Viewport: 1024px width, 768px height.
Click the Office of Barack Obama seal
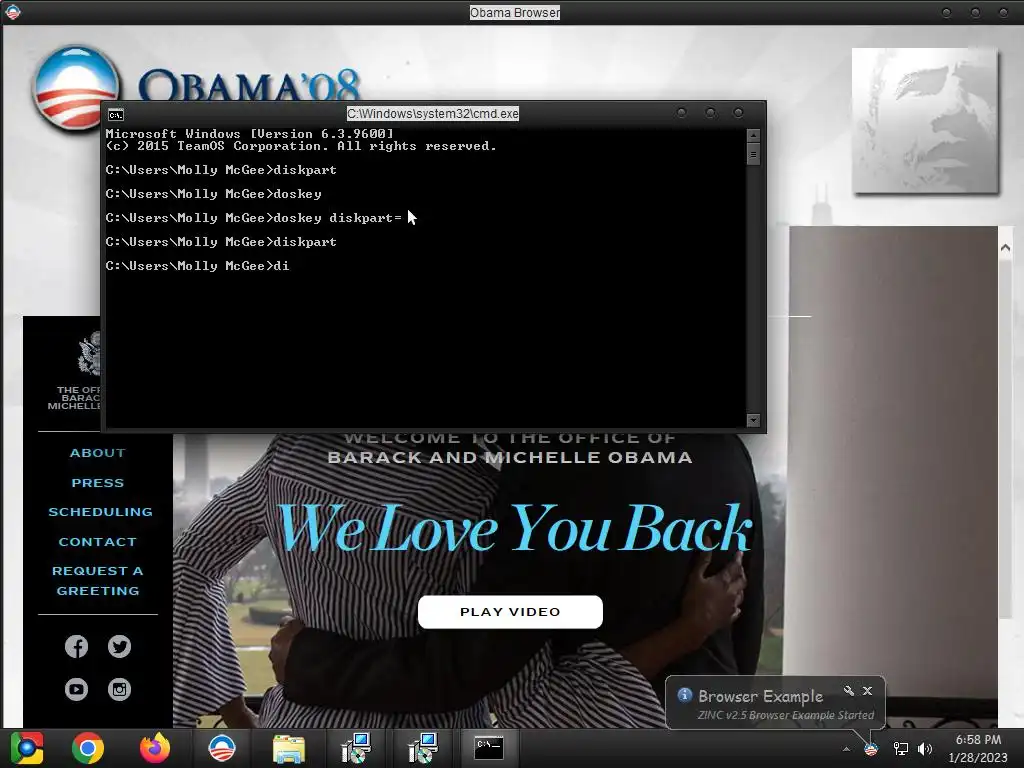[90, 354]
